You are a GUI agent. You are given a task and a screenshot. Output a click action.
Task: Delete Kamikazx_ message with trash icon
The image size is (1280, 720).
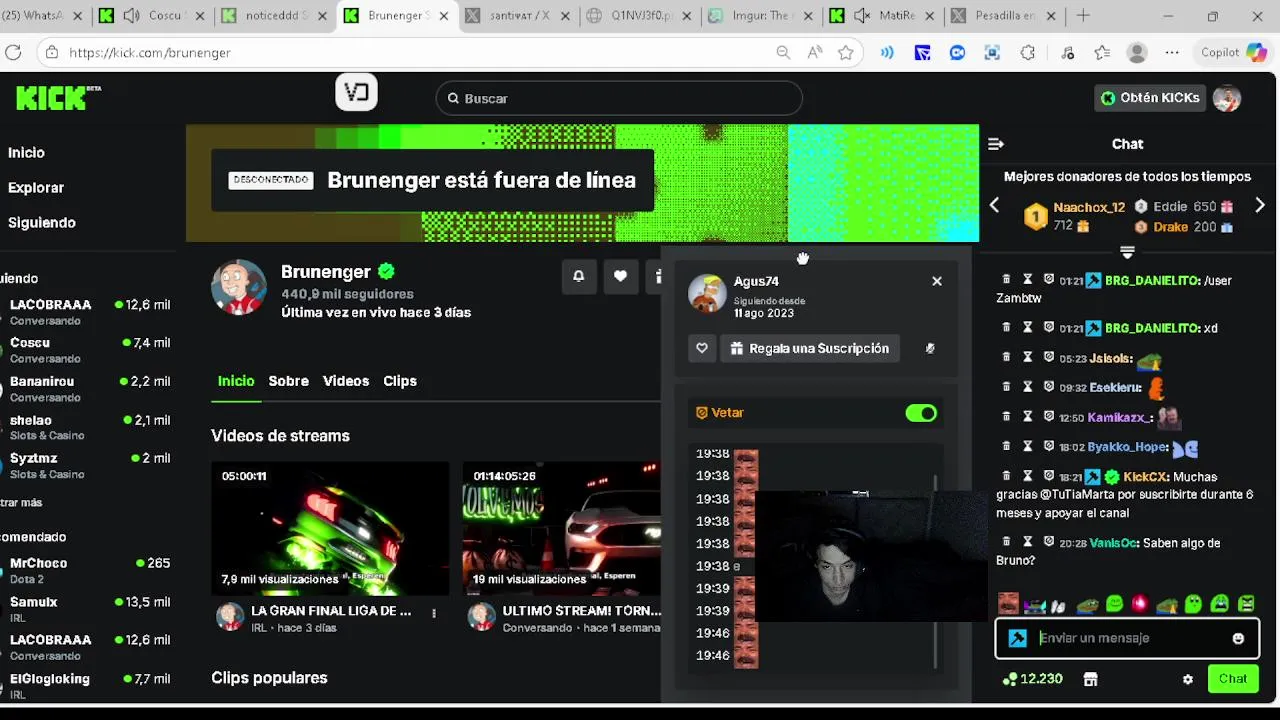1007,416
